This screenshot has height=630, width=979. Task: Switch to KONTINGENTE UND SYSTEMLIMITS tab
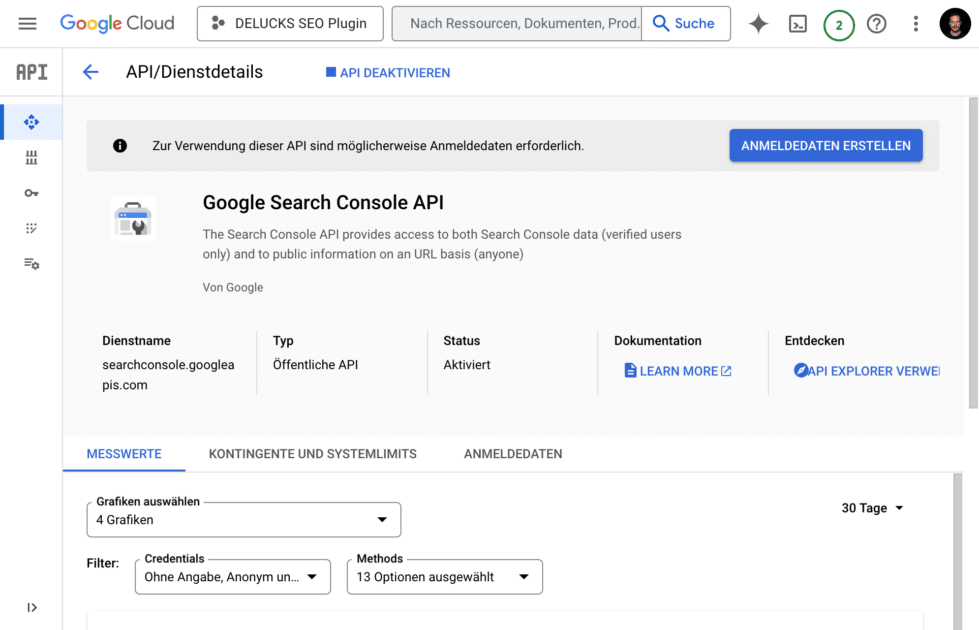[313, 454]
